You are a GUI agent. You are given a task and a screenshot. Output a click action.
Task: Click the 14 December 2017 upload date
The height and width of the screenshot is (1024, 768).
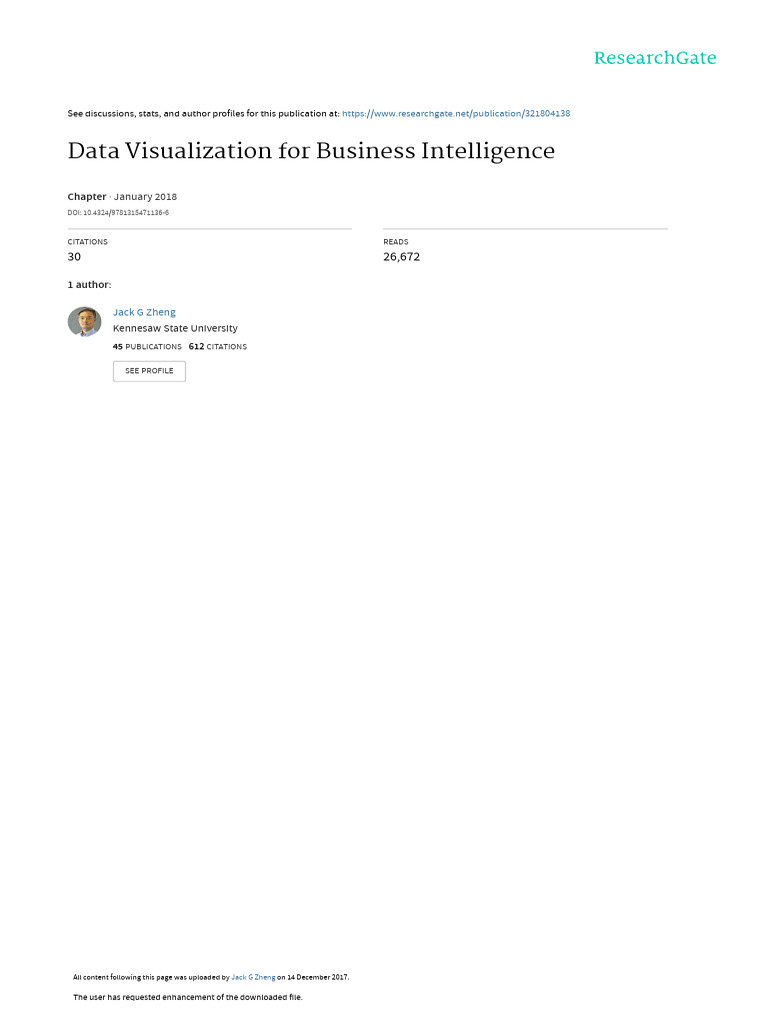[x=318, y=977]
